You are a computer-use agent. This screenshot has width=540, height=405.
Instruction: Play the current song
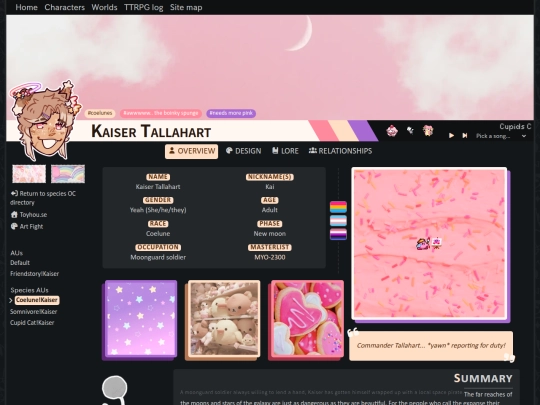tap(451, 136)
